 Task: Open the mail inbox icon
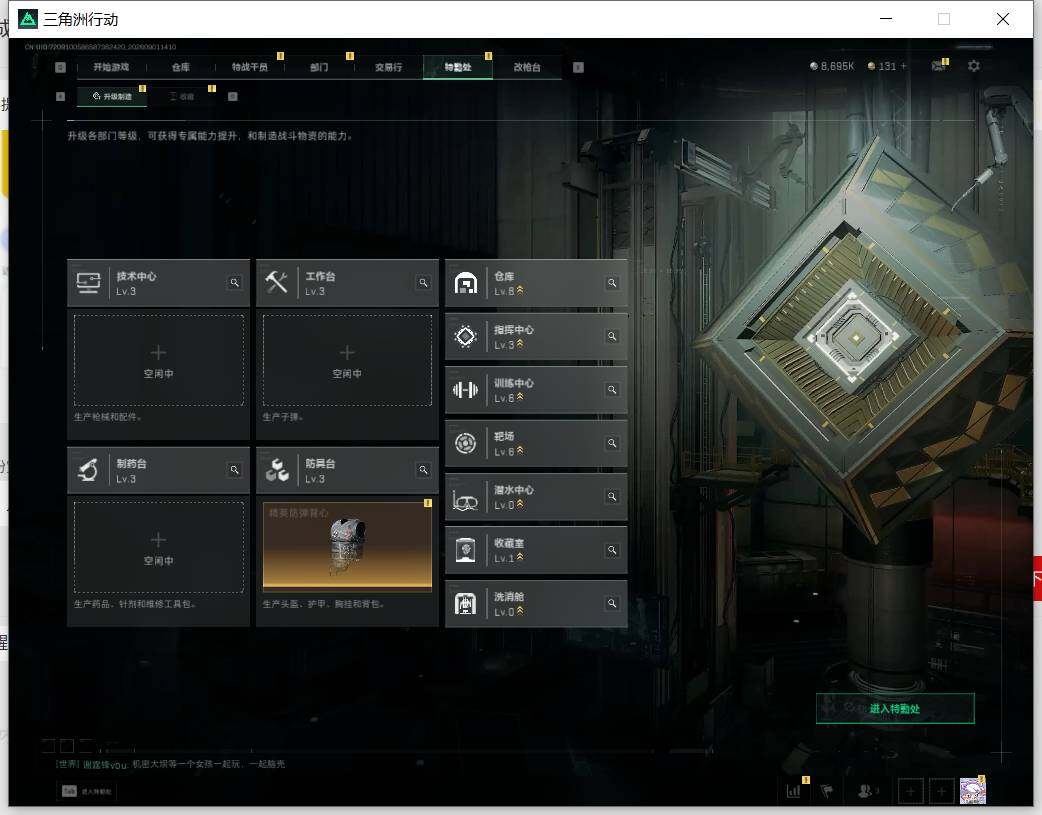pos(938,66)
